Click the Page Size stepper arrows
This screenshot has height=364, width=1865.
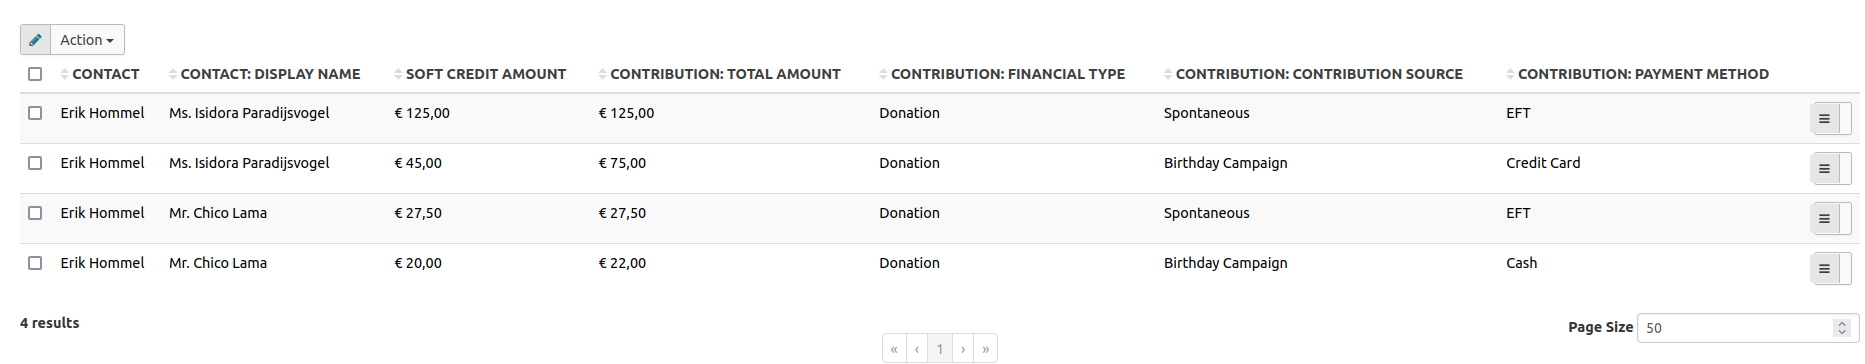tap(1842, 328)
